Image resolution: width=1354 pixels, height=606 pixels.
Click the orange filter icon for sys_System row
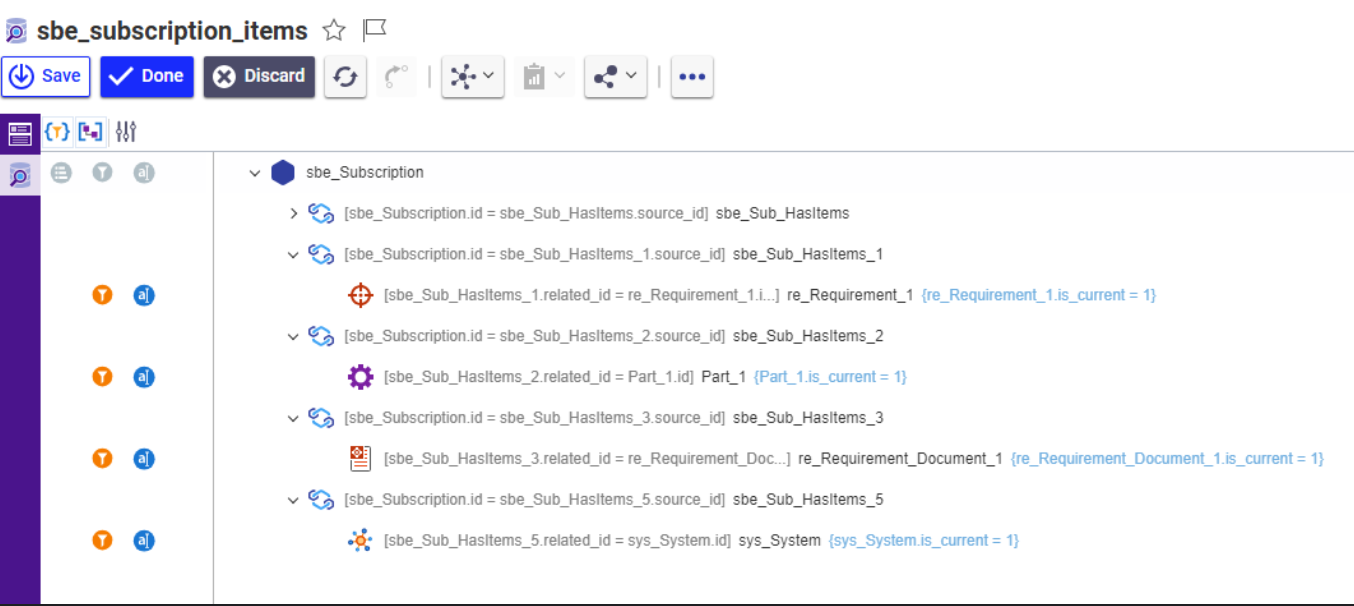pyautogui.click(x=102, y=541)
